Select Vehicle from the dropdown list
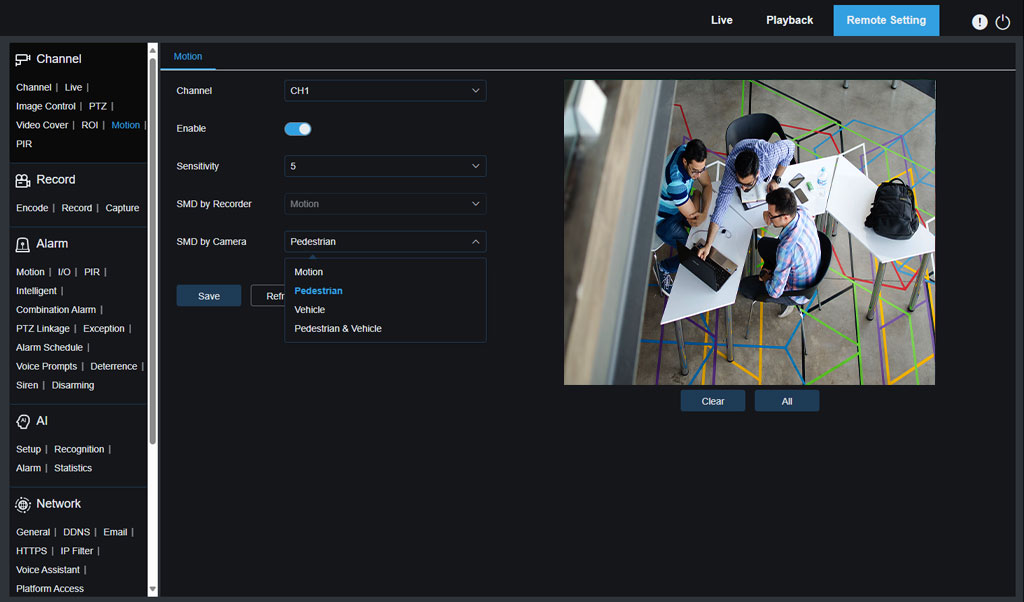1024x602 pixels. pos(310,310)
